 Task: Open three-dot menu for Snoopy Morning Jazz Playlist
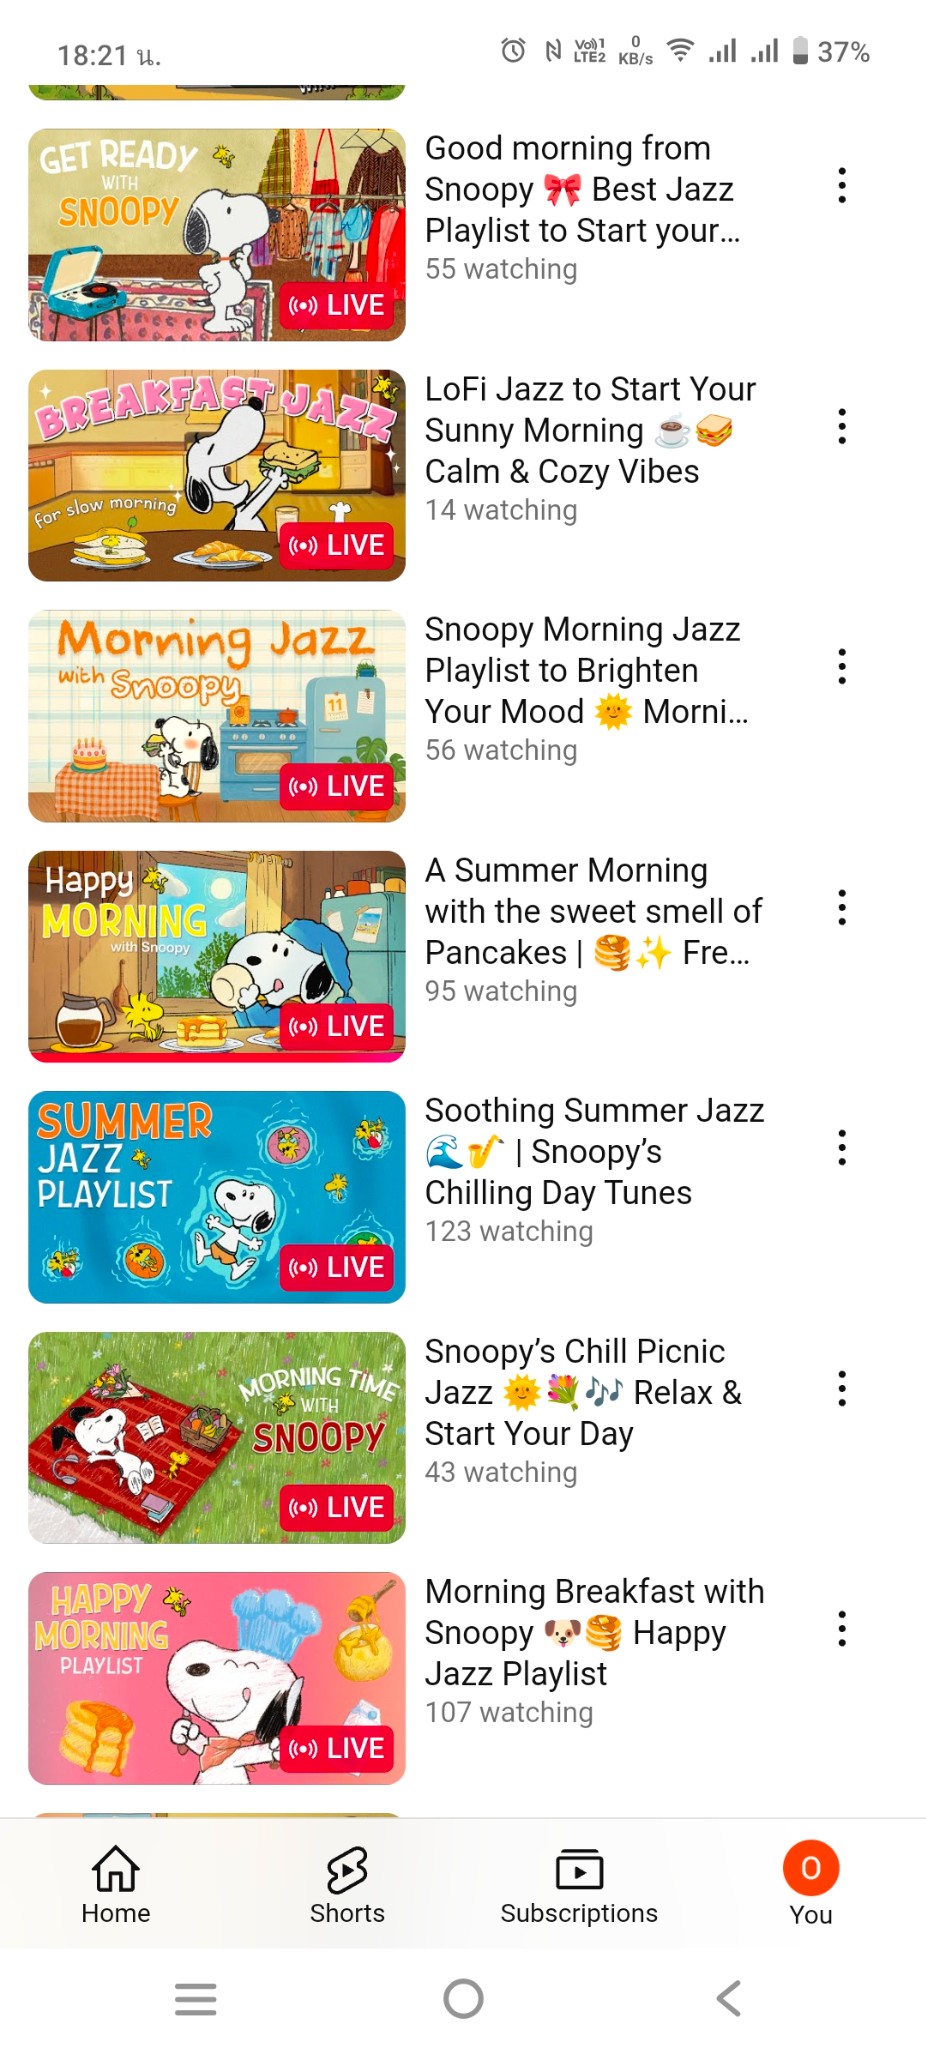tap(842, 667)
